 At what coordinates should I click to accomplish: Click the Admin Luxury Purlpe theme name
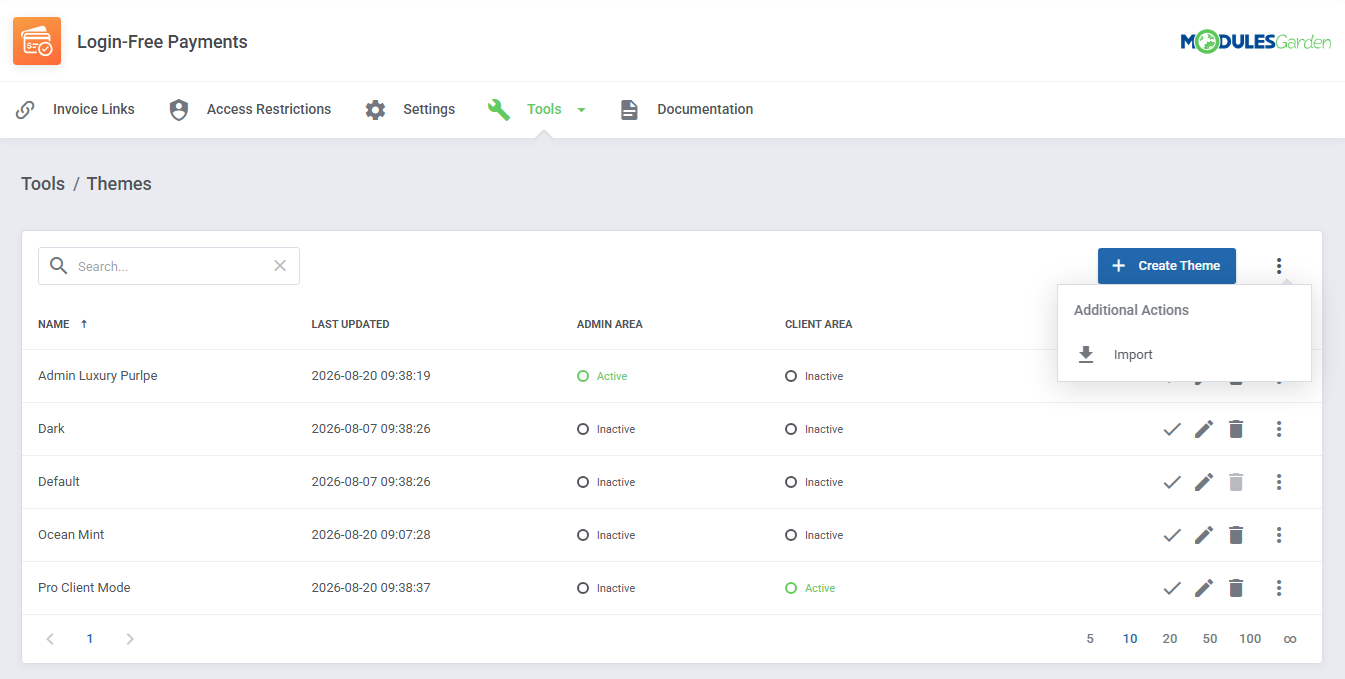coord(98,376)
